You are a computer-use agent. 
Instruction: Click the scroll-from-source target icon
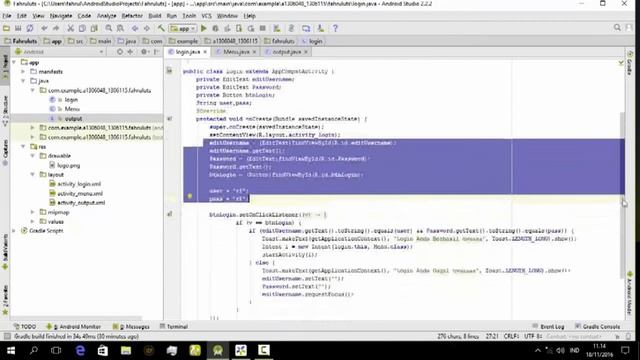pyautogui.click(x=120, y=52)
